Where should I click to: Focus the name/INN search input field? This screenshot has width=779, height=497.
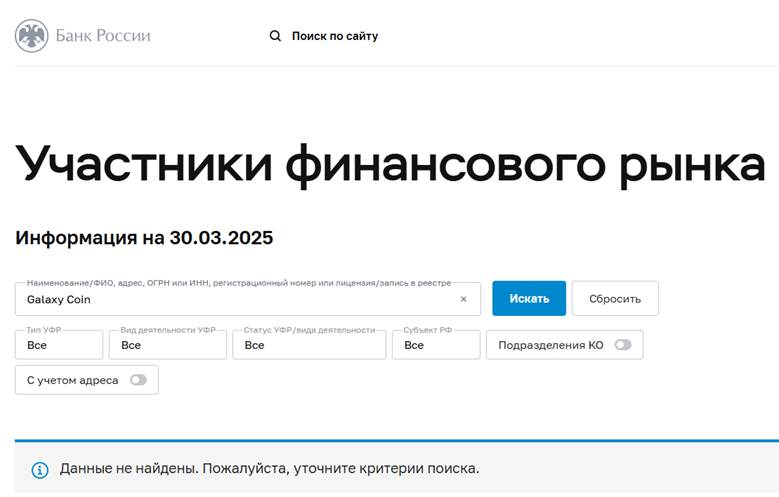(248, 299)
